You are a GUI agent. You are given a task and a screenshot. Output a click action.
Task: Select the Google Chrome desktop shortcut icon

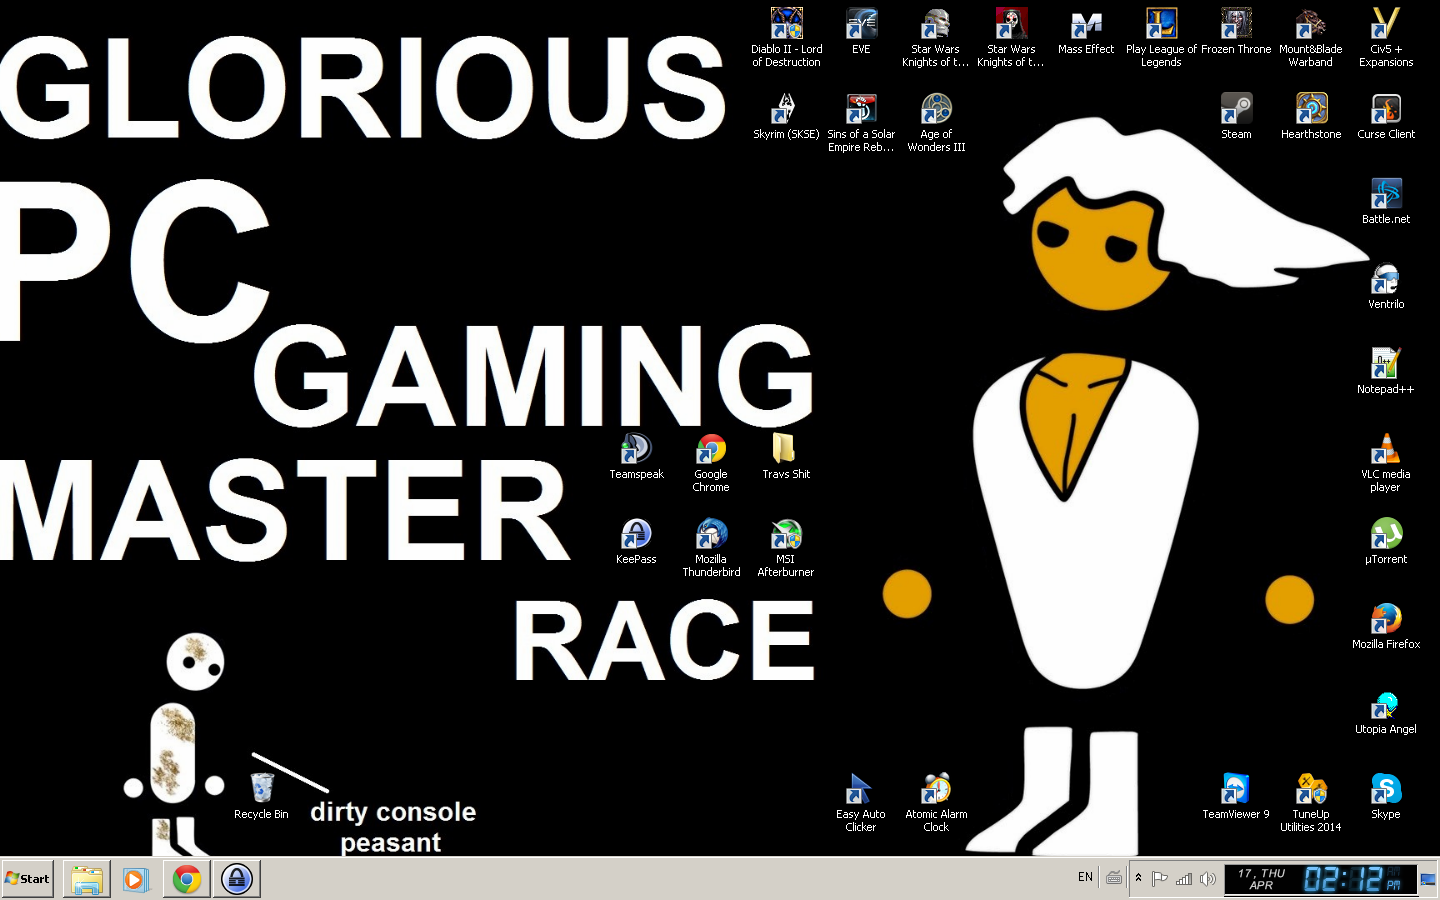point(711,462)
